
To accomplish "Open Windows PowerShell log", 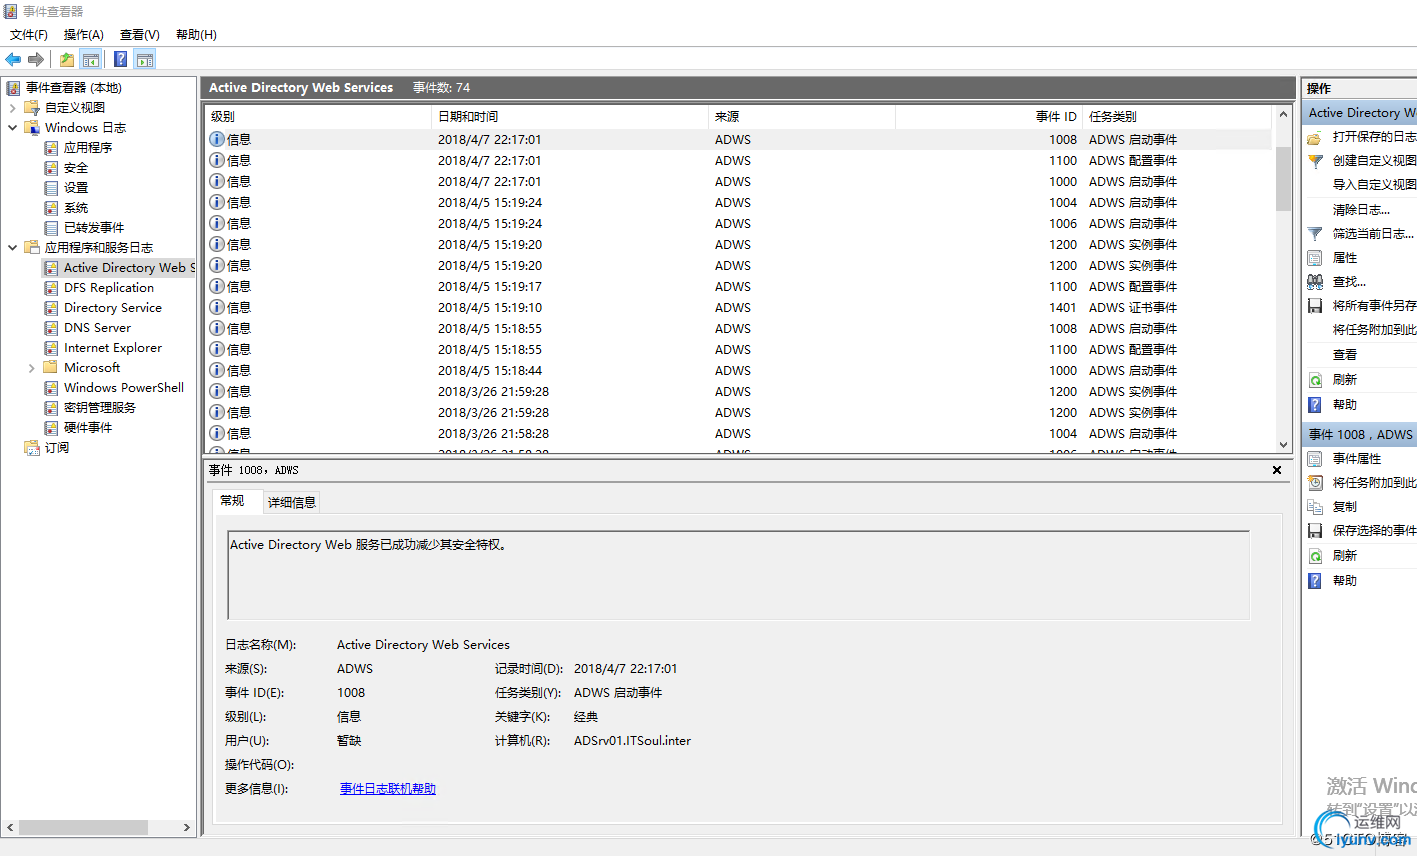I will (x=124, y=387).
